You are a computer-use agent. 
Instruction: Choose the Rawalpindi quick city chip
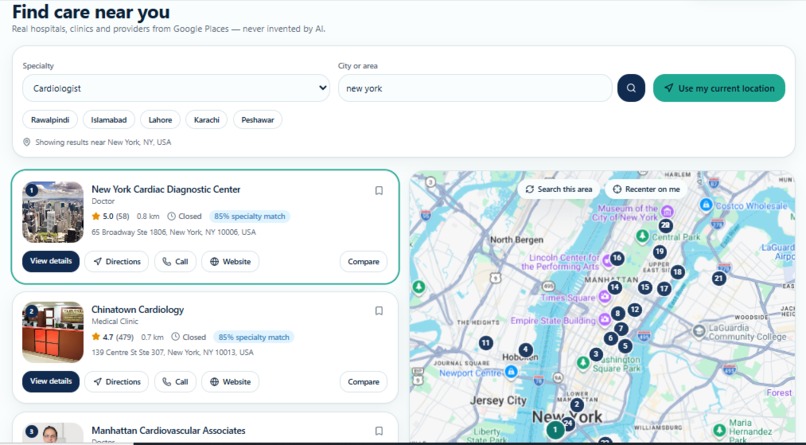tap(50, 120)
